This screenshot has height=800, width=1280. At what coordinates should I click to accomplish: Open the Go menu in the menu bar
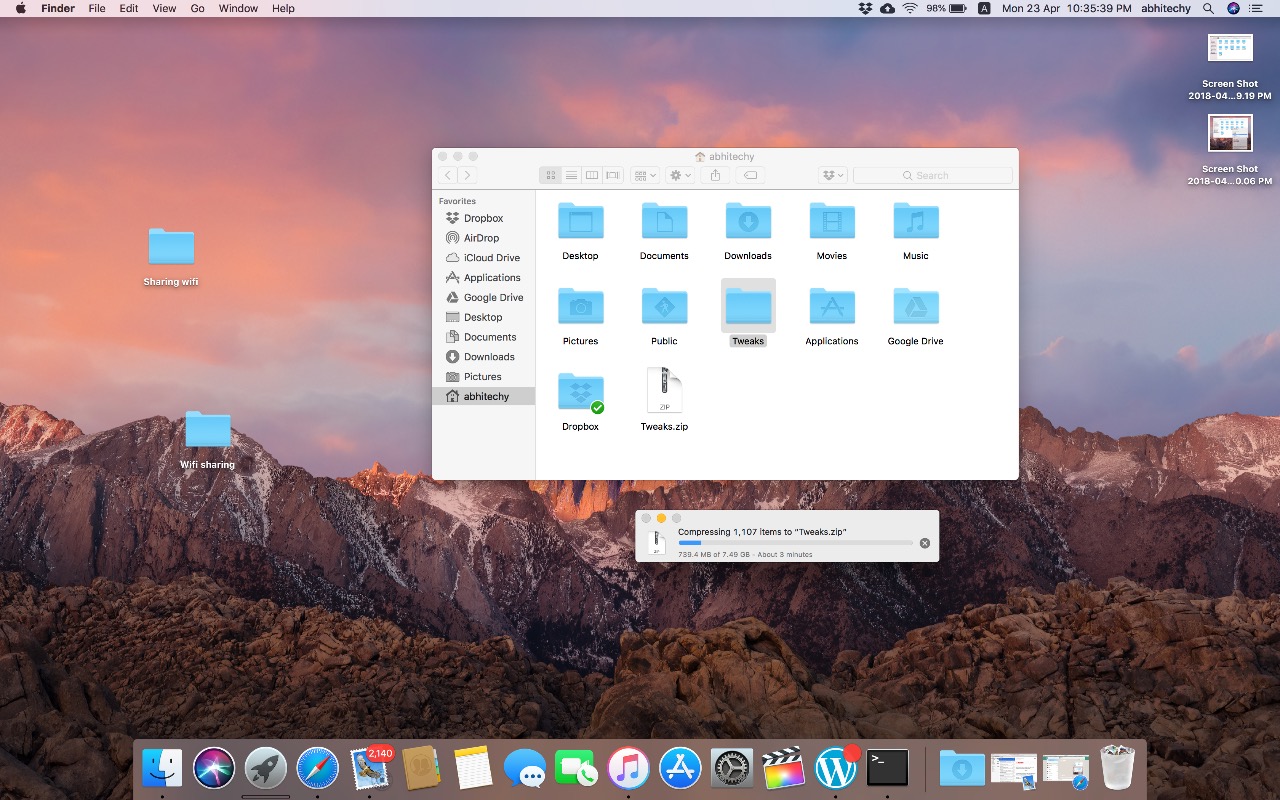tap(197, 8)
